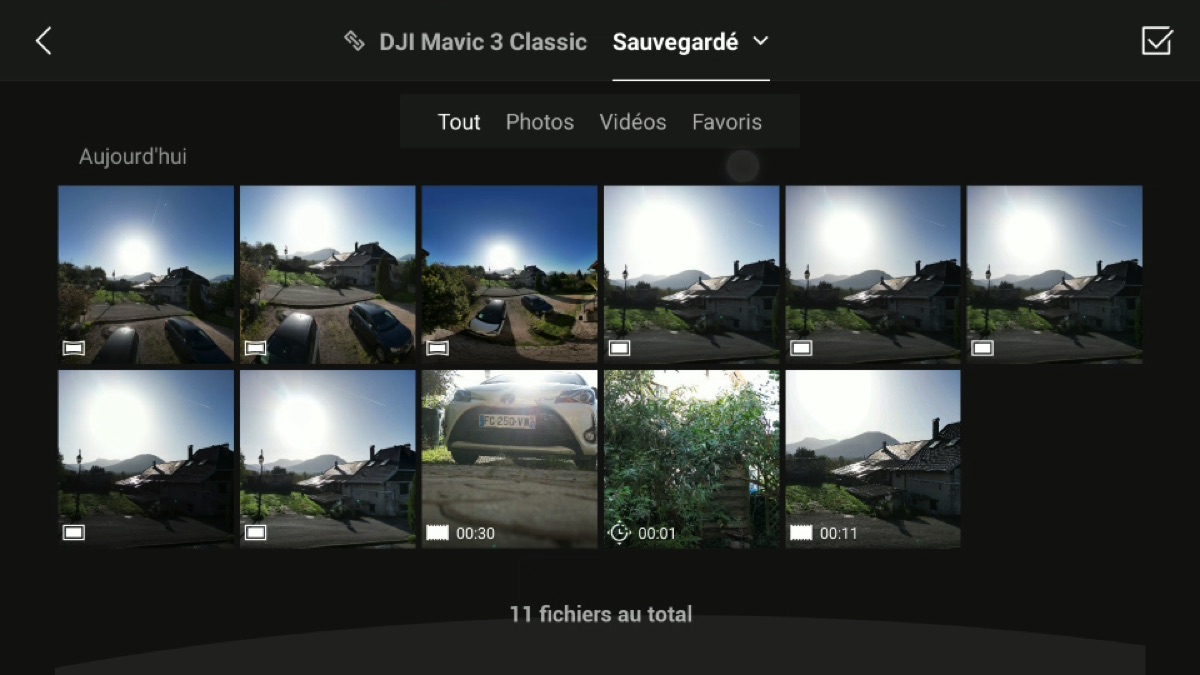Show only Photos in the album
Viewport: 1200px width, 675px height.
click(540, 122)
